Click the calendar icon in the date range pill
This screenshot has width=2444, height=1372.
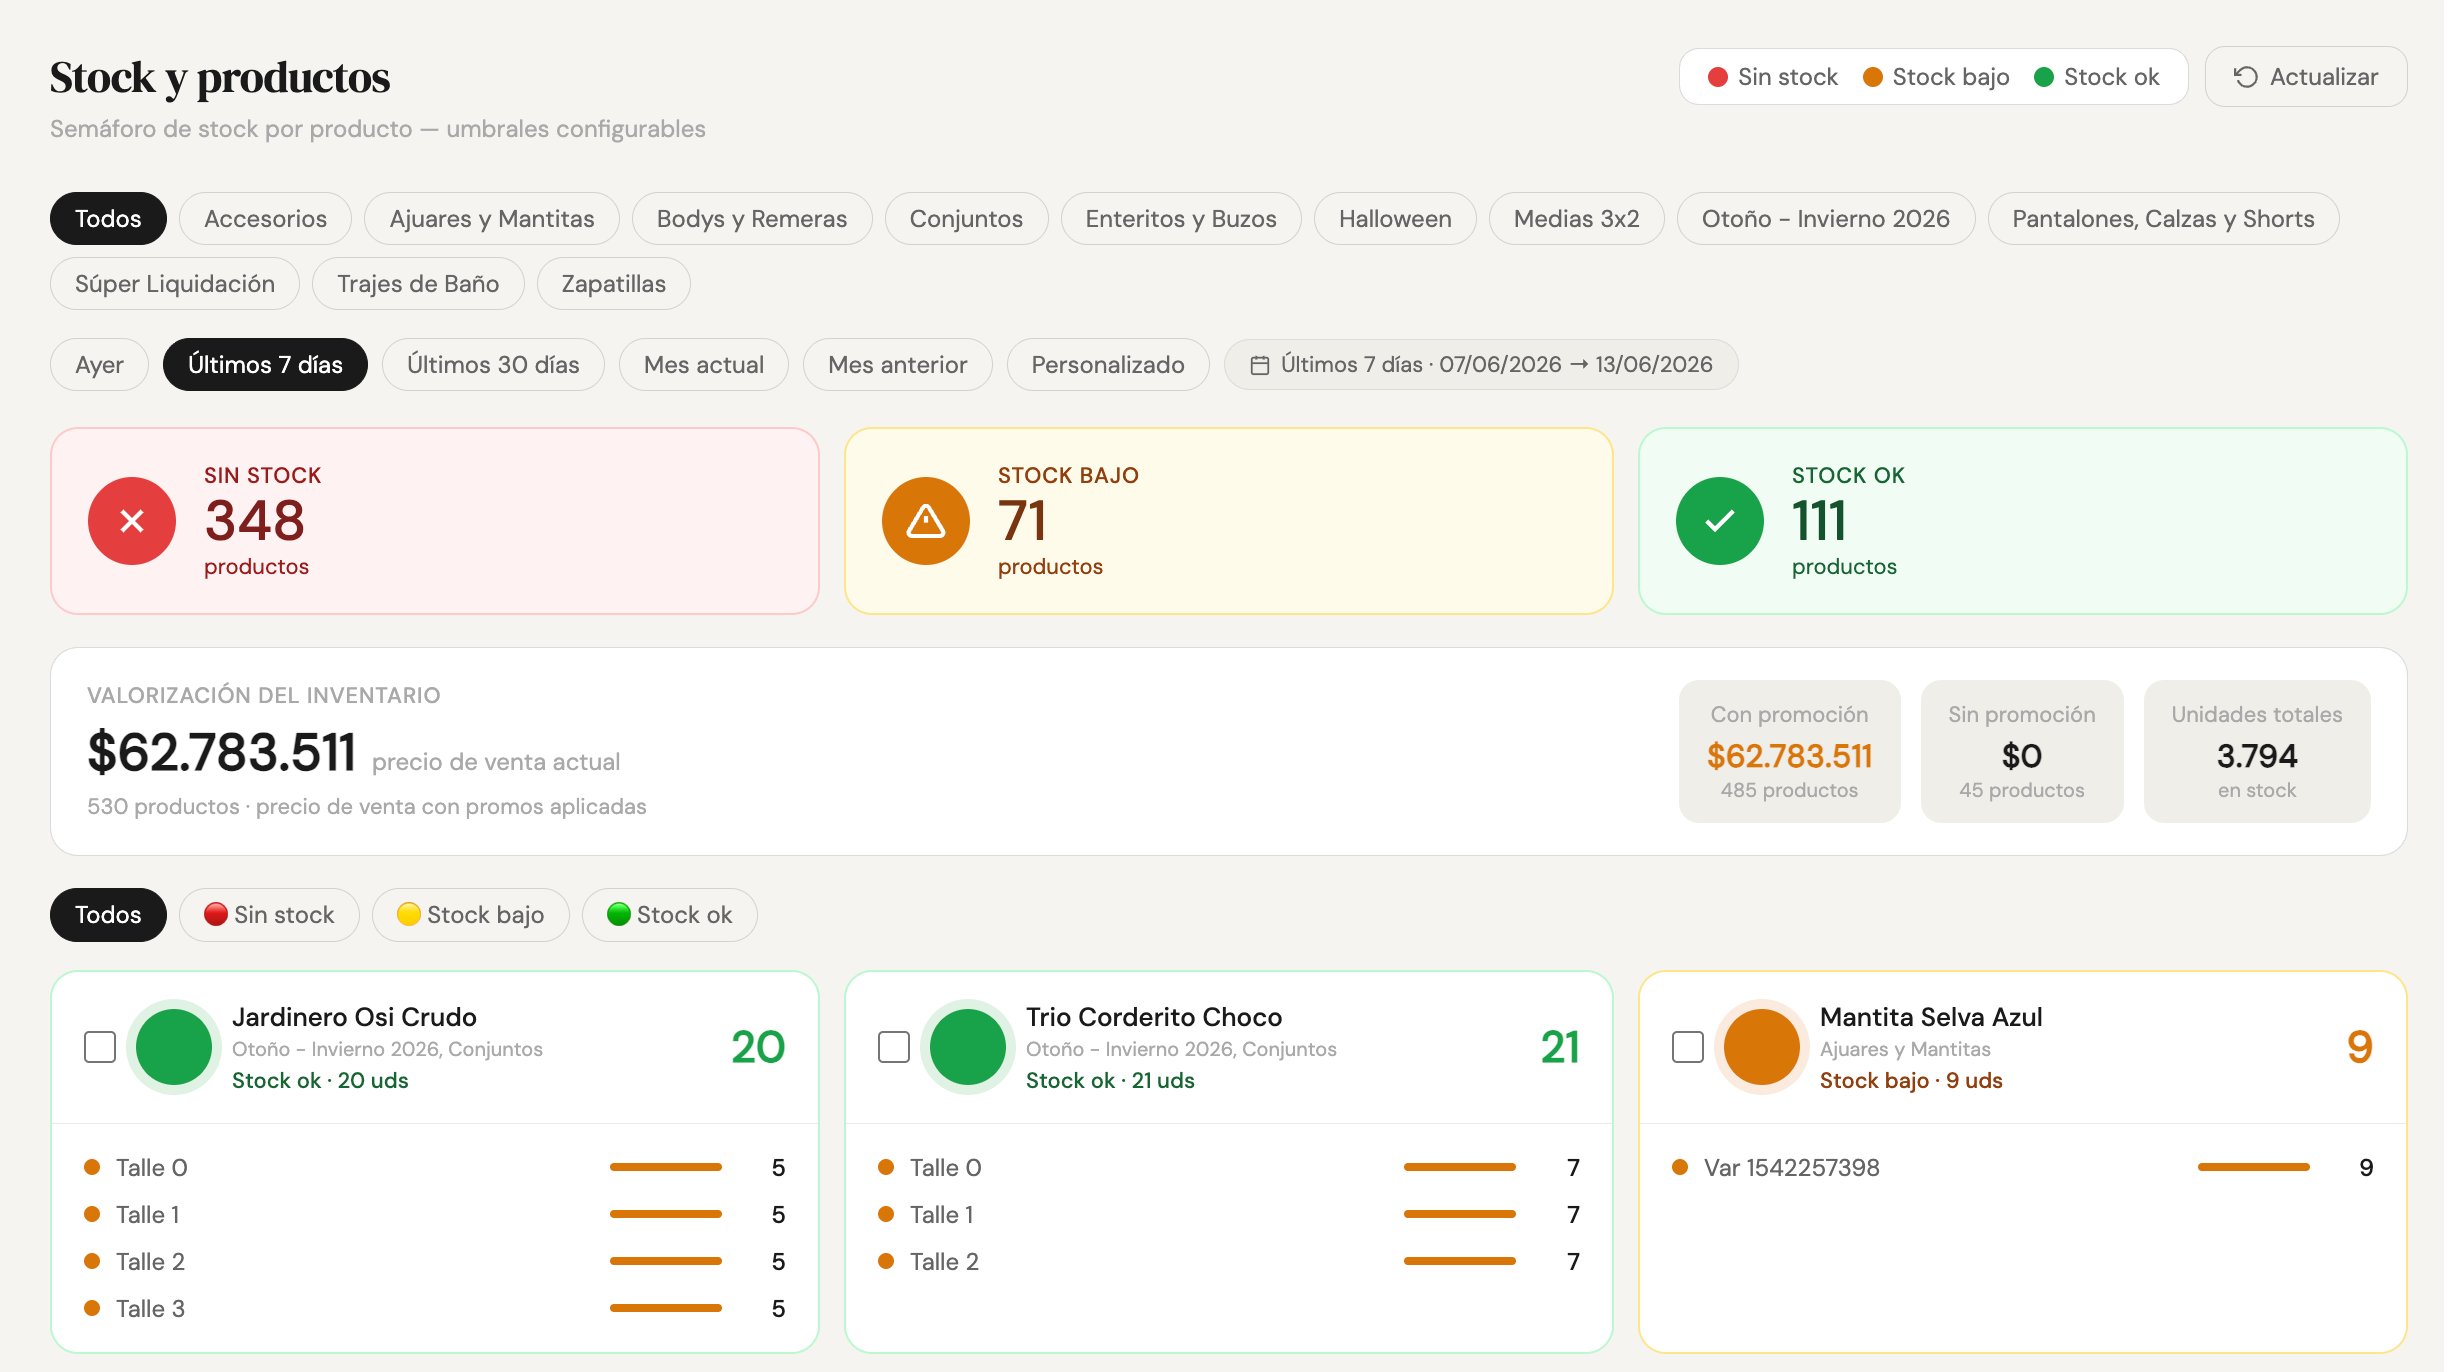click(1260, 365)
